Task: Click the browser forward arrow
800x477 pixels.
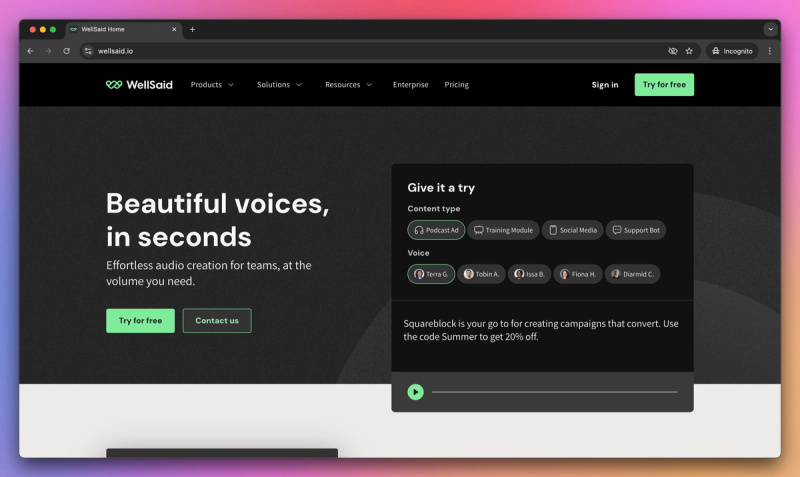Action: tap(48, 51)
